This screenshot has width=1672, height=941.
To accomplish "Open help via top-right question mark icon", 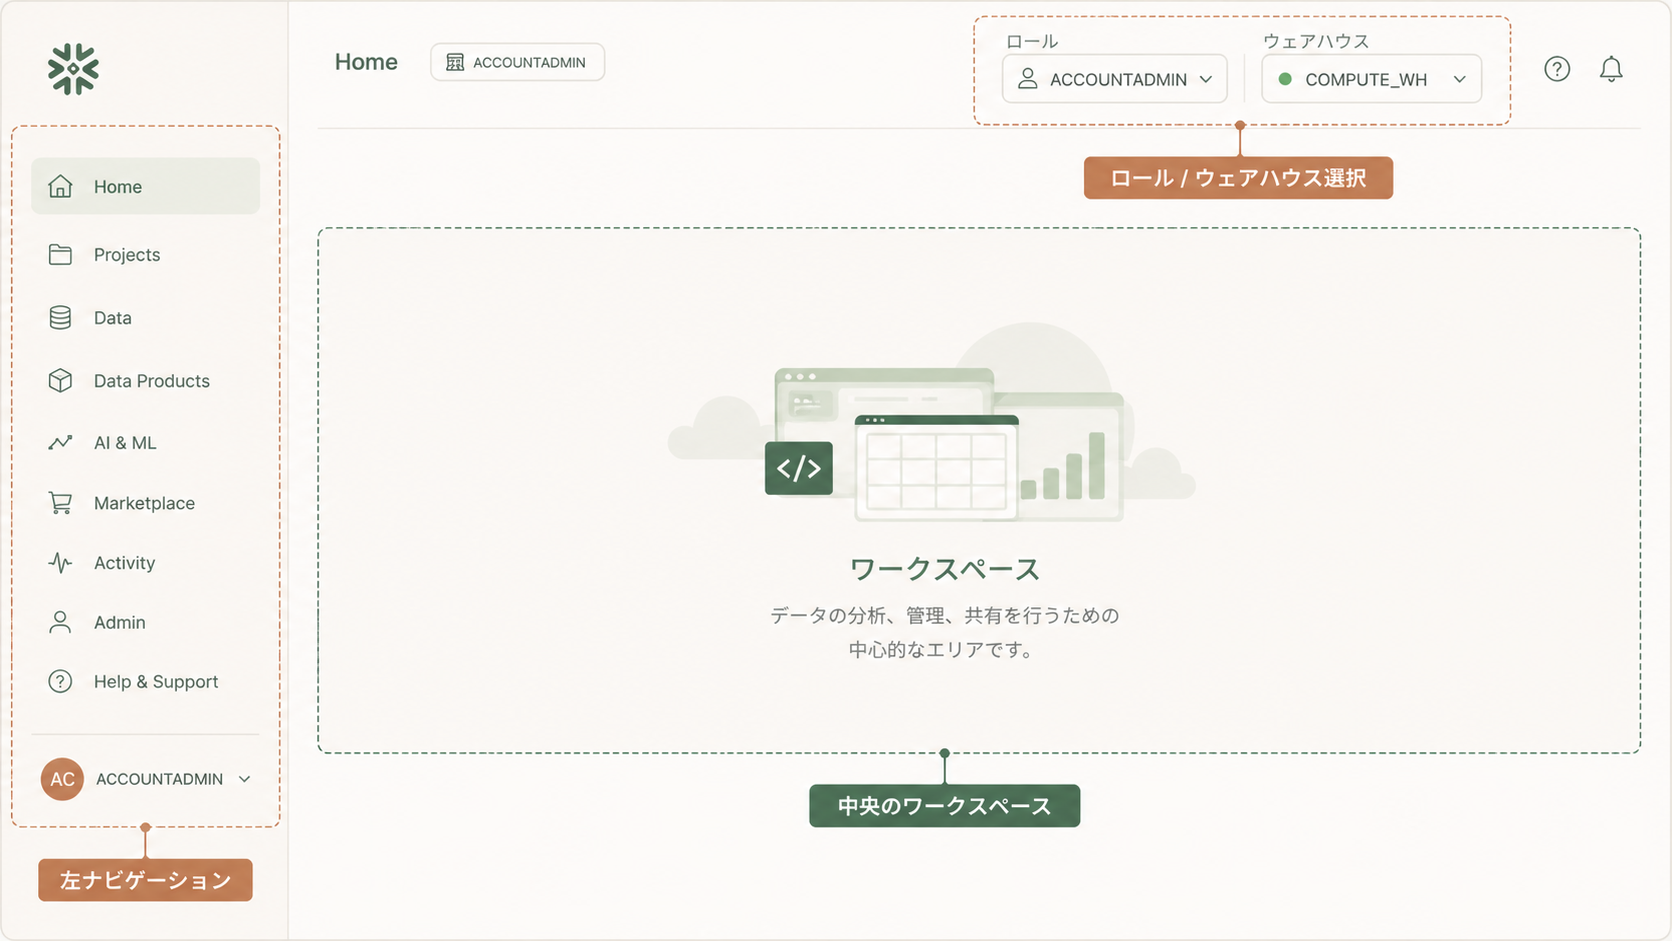I will coord(1557,69).
